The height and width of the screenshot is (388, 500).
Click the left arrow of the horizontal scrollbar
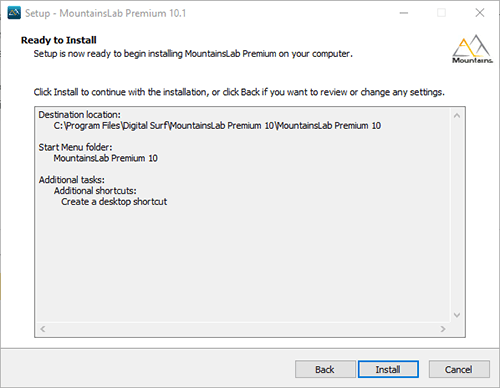[x=43, y=329]
